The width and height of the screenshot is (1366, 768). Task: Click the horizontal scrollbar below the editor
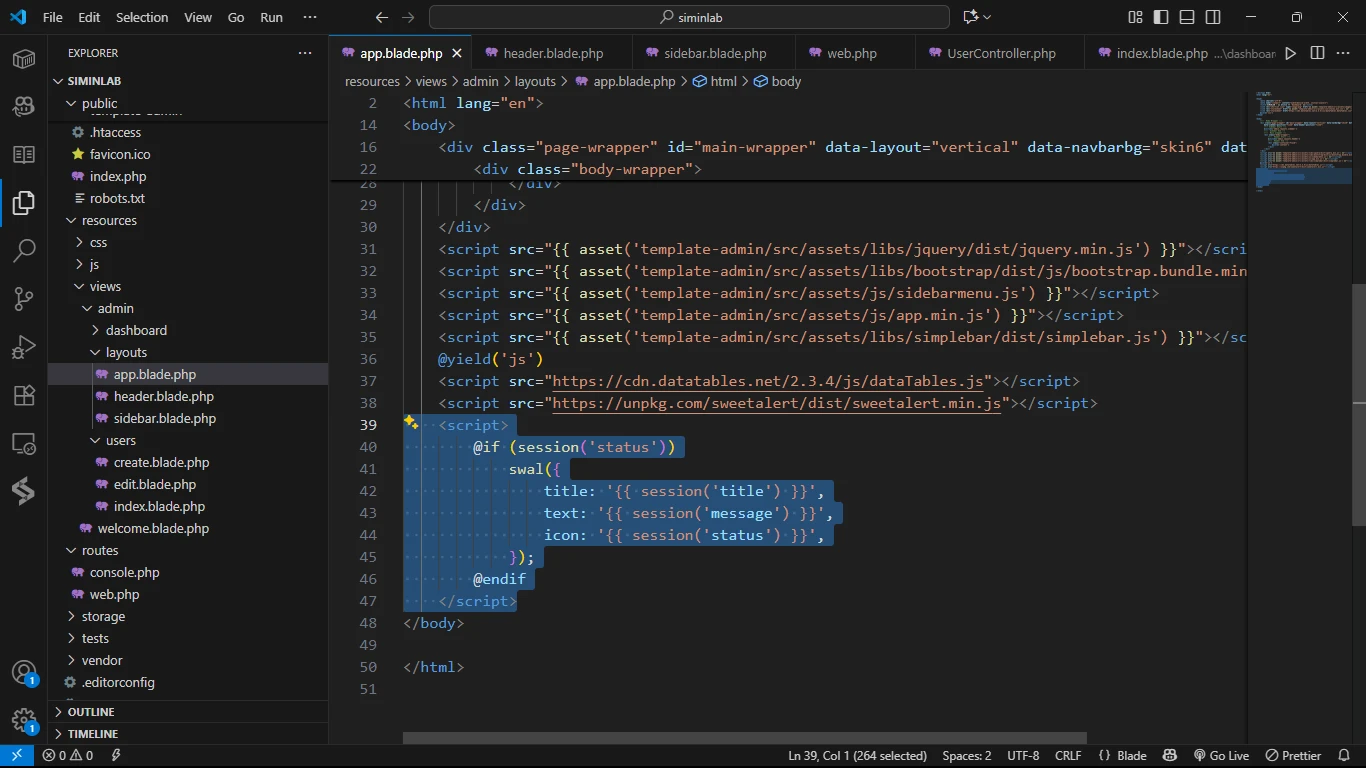pyautogui.click(x=744, y=738)
